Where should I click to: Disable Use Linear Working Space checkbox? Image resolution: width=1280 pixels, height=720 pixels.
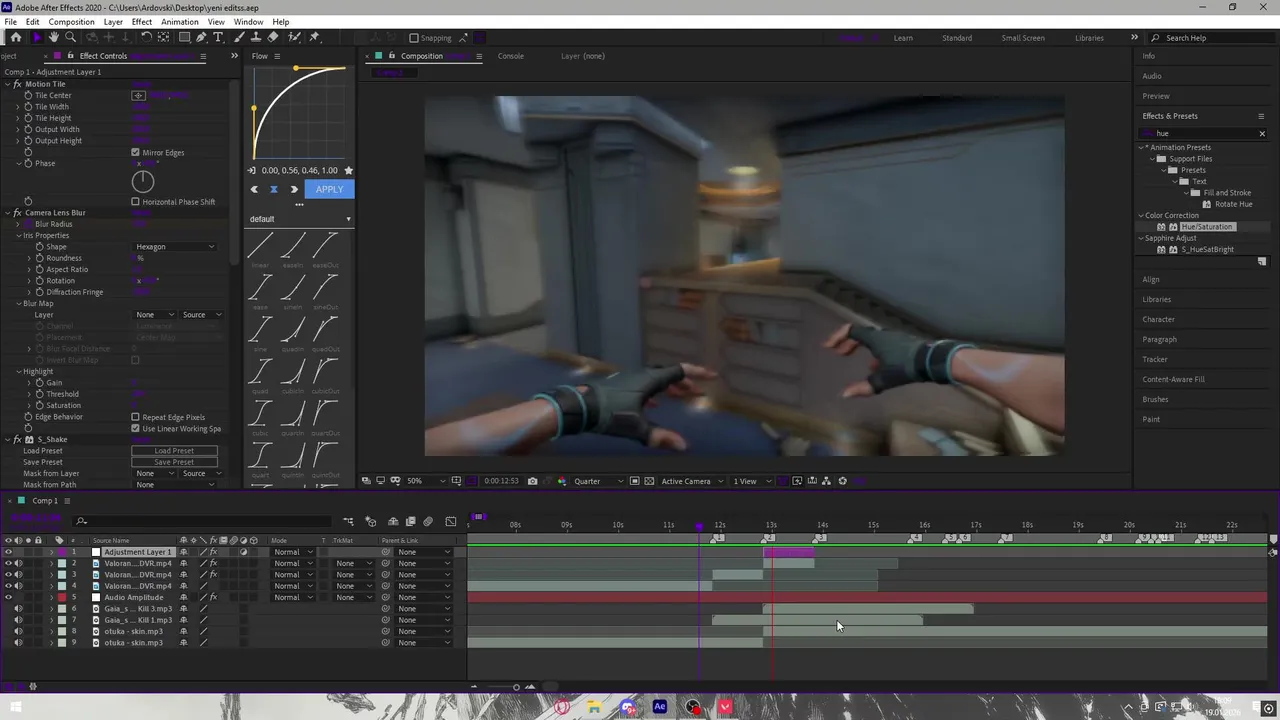pyautogui.click(x=135, y=428)
